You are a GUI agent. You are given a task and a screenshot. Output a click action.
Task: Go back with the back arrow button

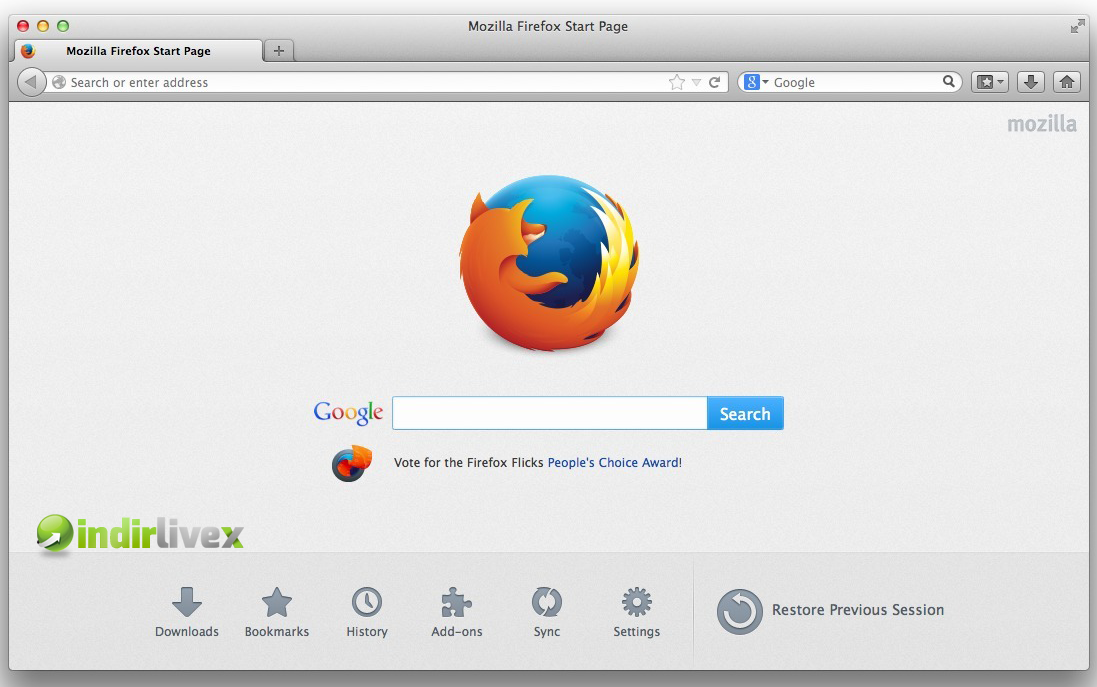tap(31, 83)
